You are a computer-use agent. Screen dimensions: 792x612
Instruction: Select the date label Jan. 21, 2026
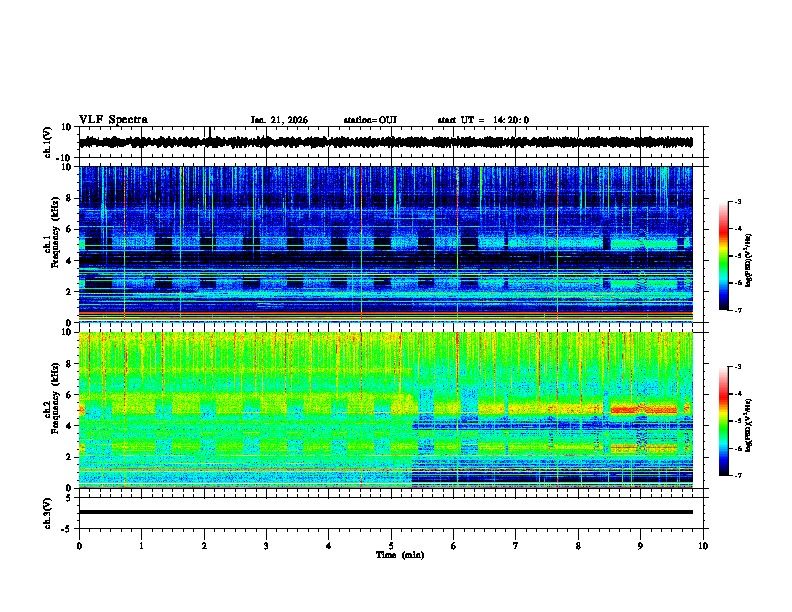(x=279, y=120)
